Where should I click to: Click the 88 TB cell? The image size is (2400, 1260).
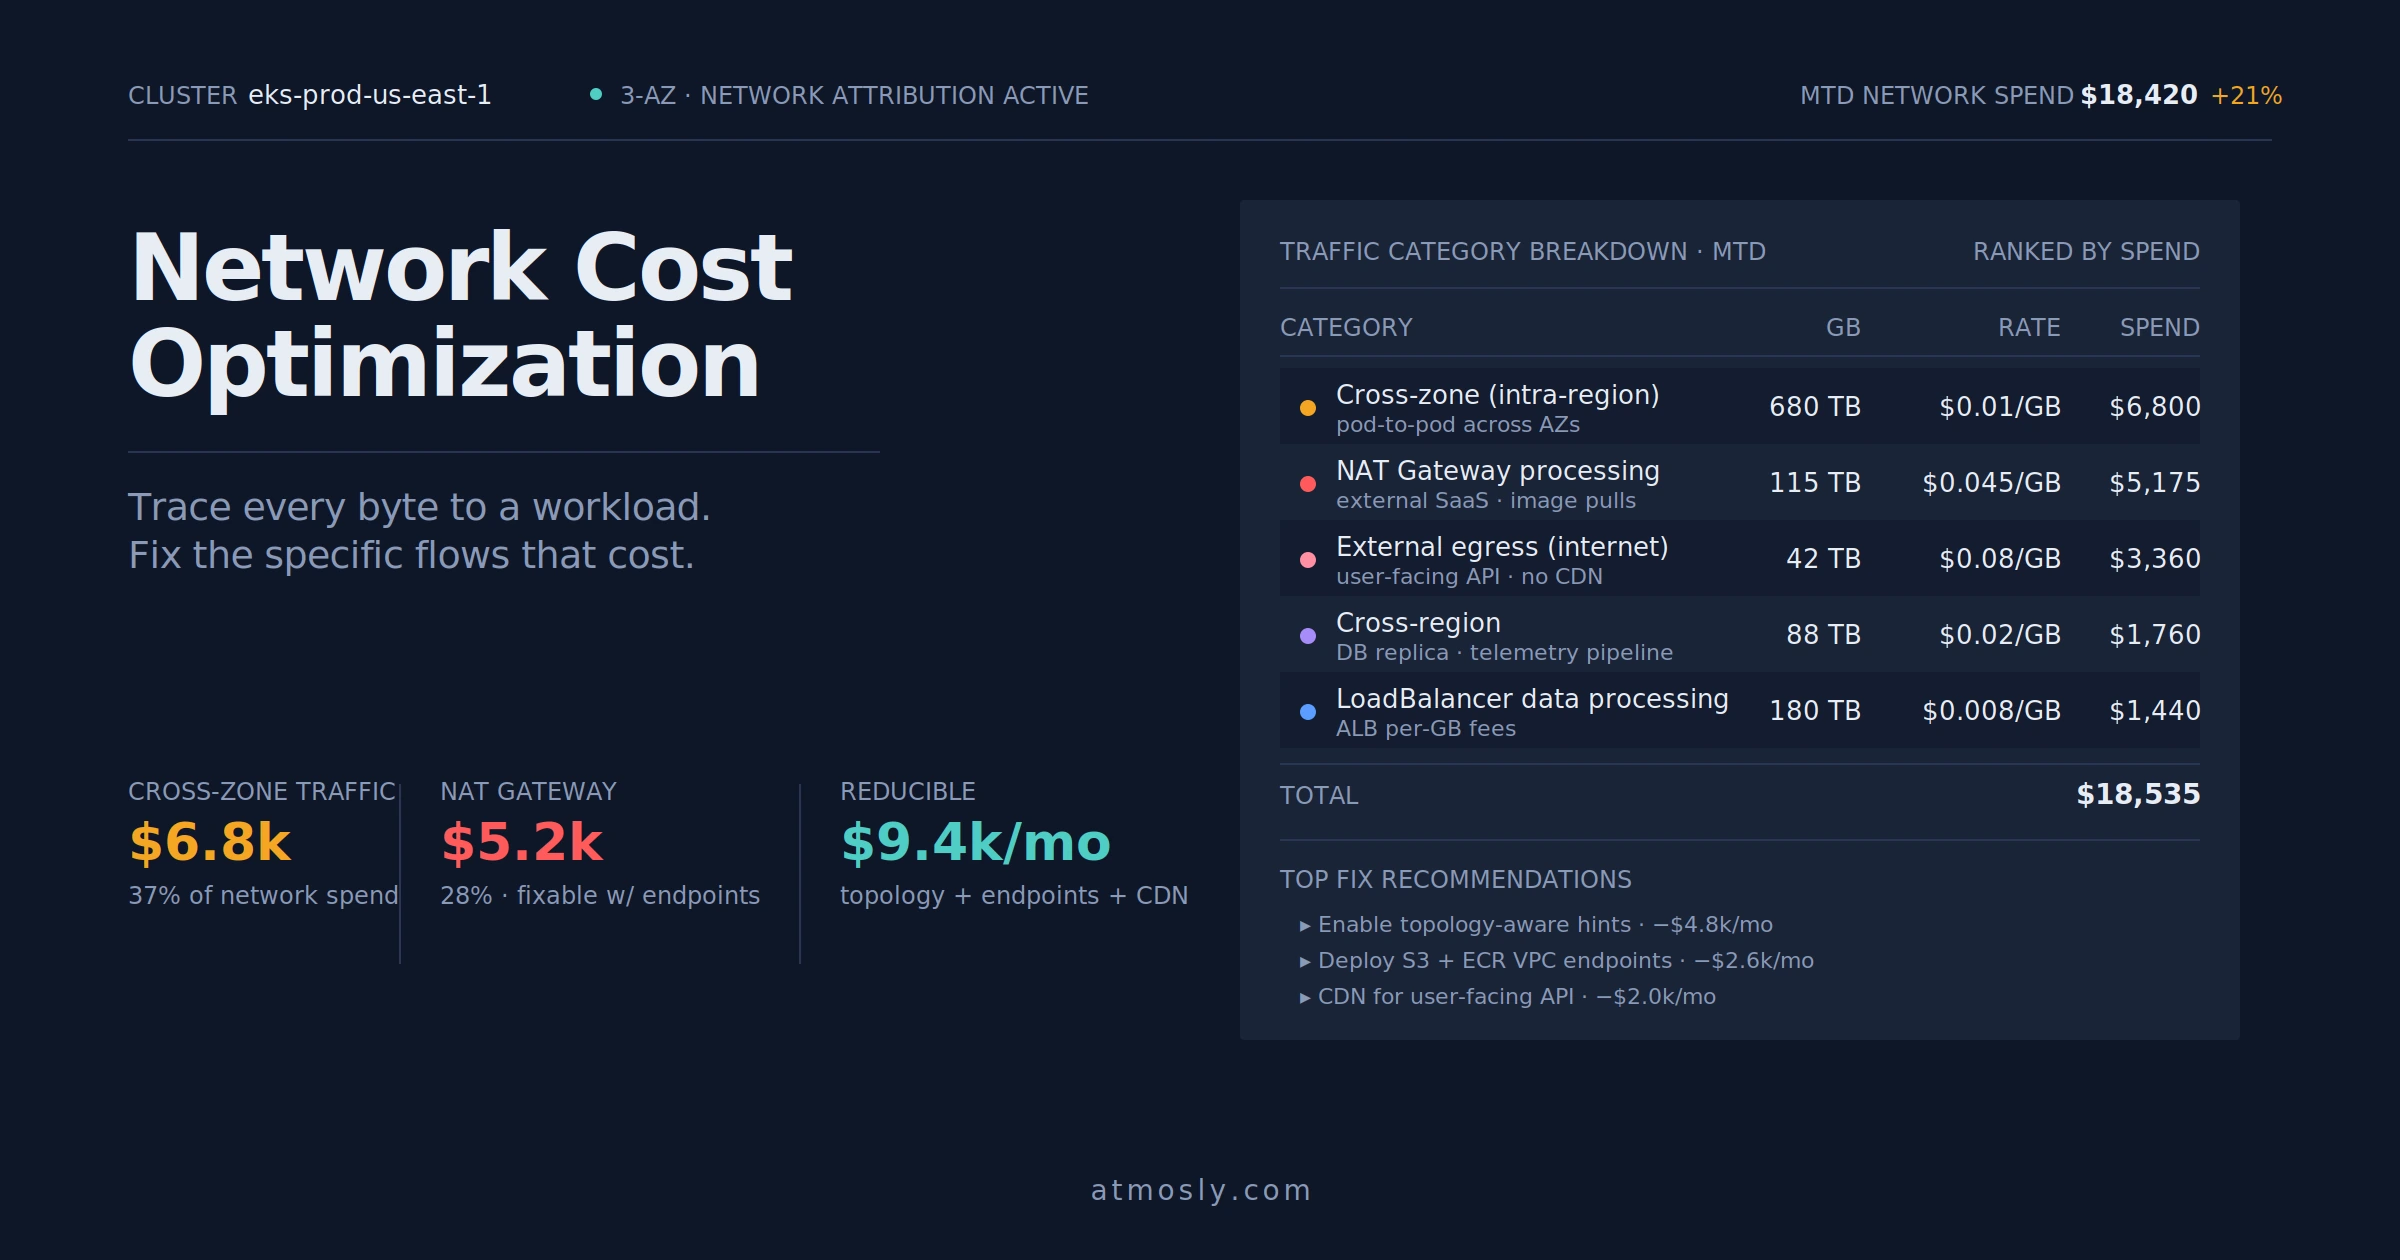1823,635
